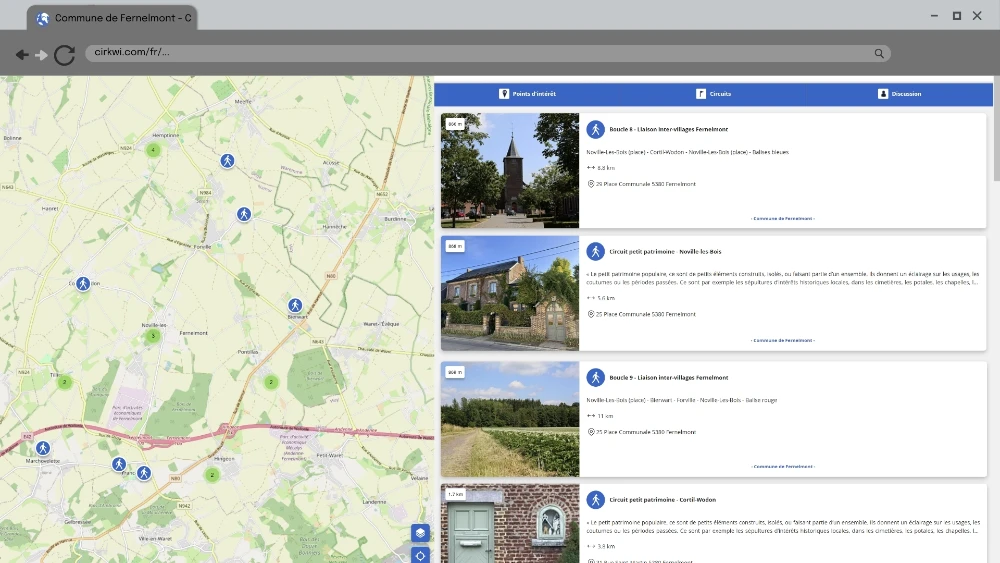Click the browser forward arrow
This screenshot has width=1000, height=563.
(41, 55)
